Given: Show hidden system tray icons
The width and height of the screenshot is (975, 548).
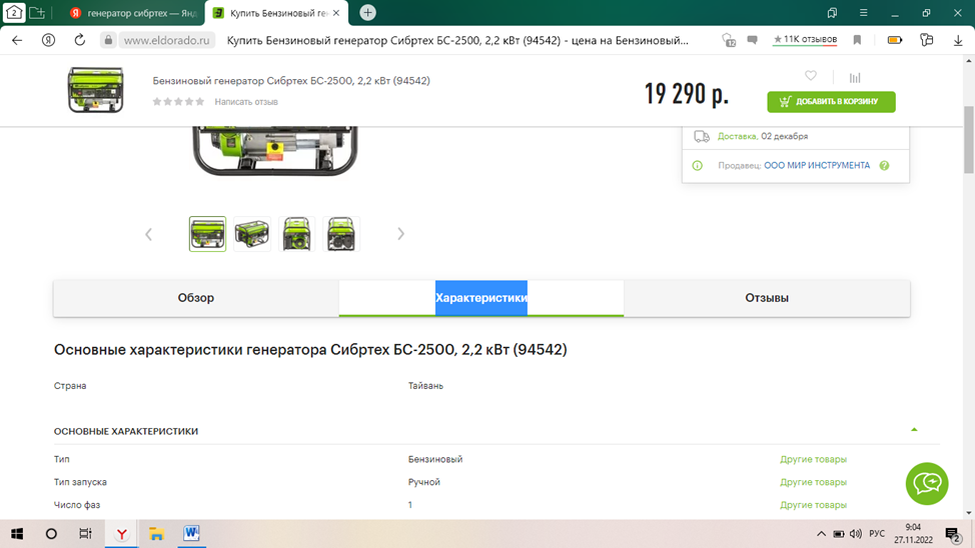Looking at the screenshot, I should pos(821,534).
